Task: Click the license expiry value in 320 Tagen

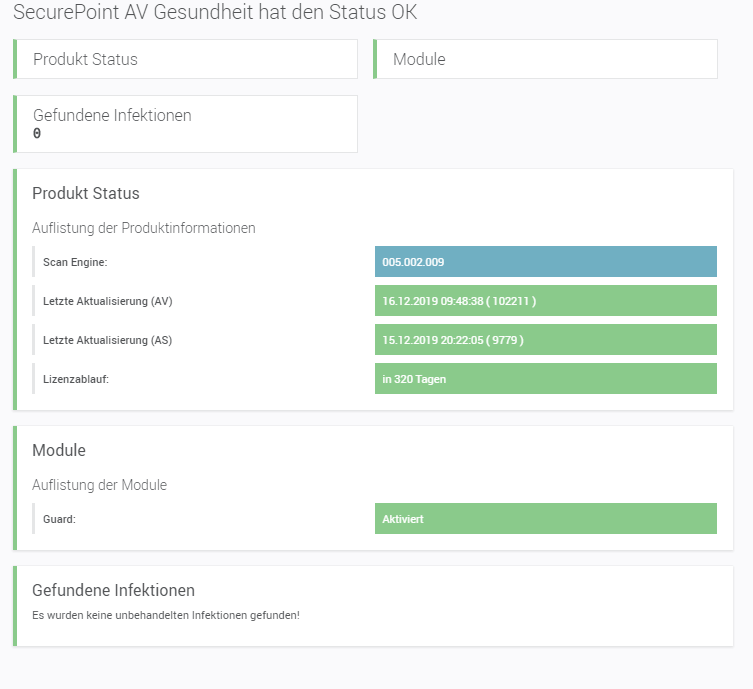Action: [x=545, y=379]
